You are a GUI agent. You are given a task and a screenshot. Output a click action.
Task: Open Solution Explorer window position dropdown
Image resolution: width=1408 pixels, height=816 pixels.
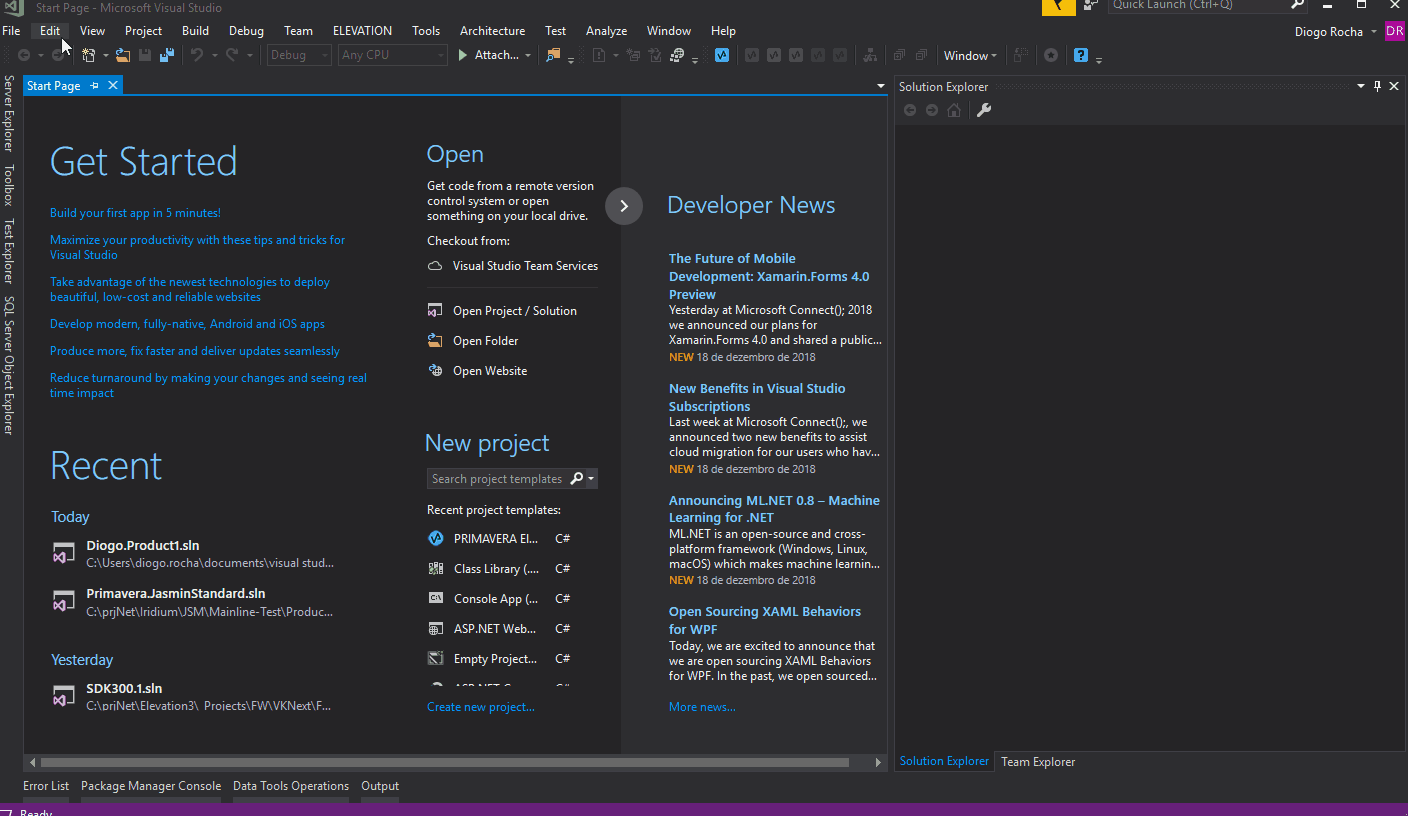tap(1361, 87)
